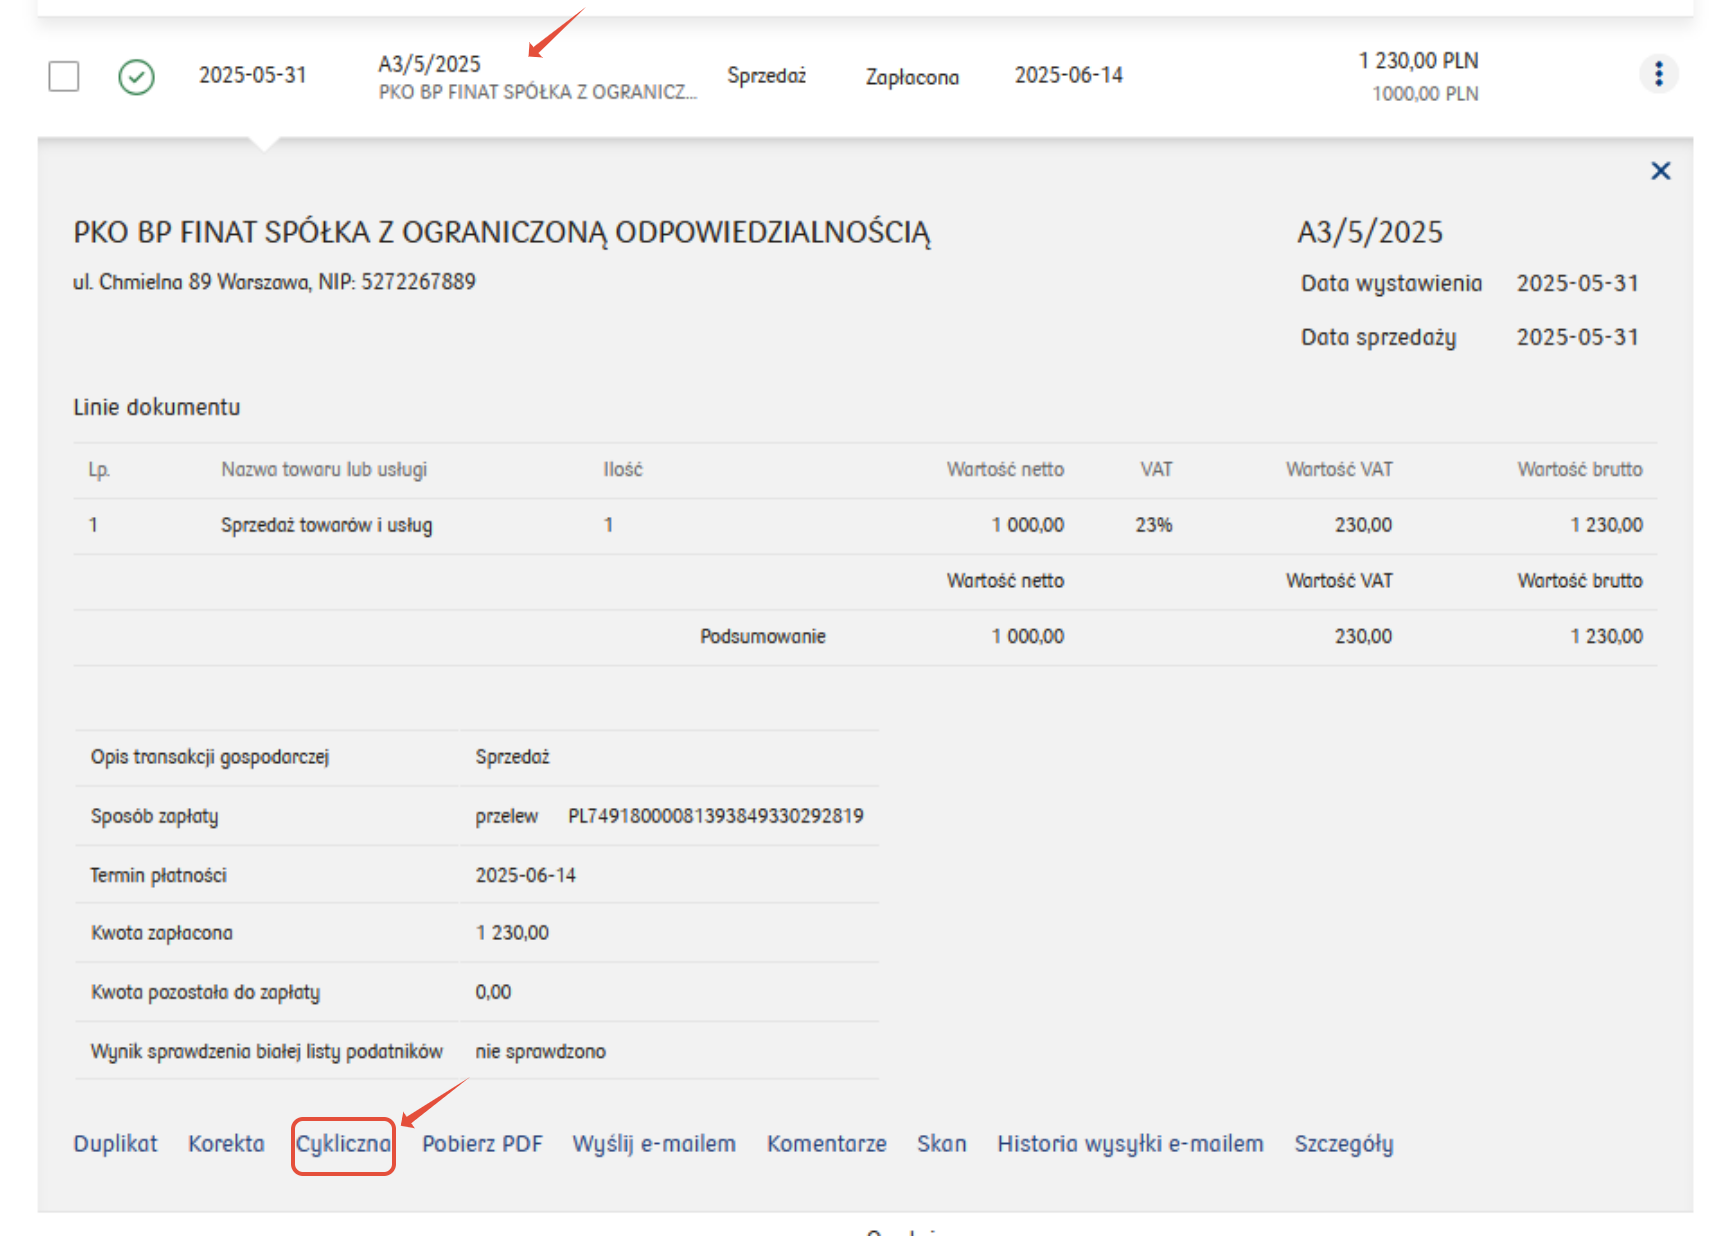Create recurring invoice via Cykliczna
The width and height of the screenshot is (1724, 1236).
tap(343, 1144)
